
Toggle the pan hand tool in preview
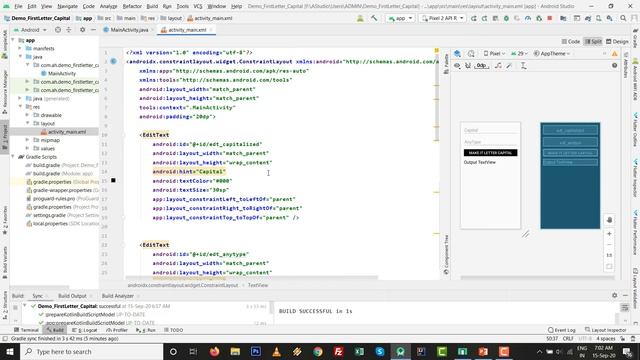[x=609, y=220]
